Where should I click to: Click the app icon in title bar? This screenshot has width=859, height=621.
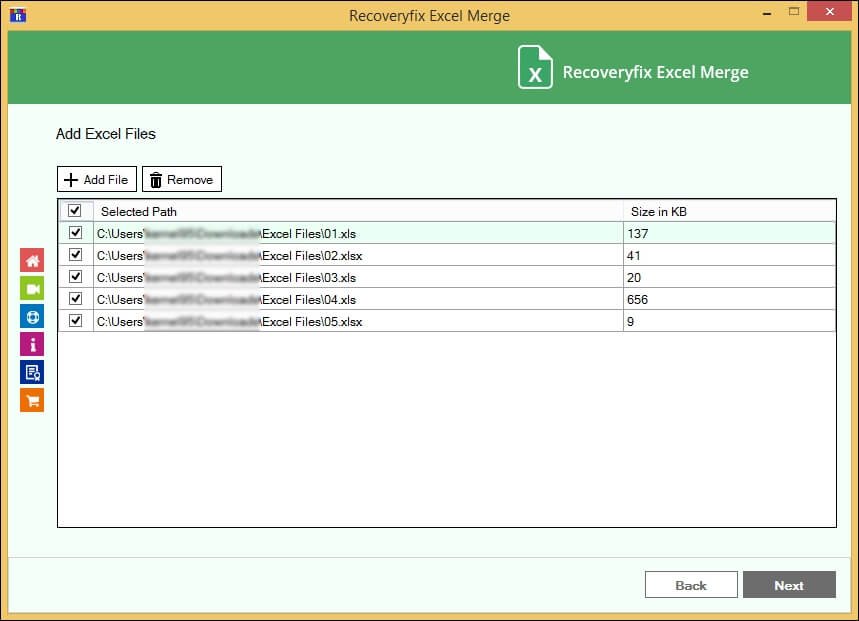tap(18, 15)
